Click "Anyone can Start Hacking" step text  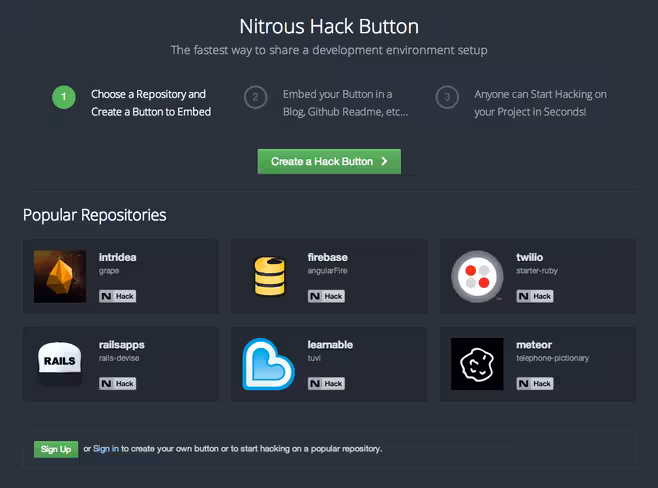point(540,103)
